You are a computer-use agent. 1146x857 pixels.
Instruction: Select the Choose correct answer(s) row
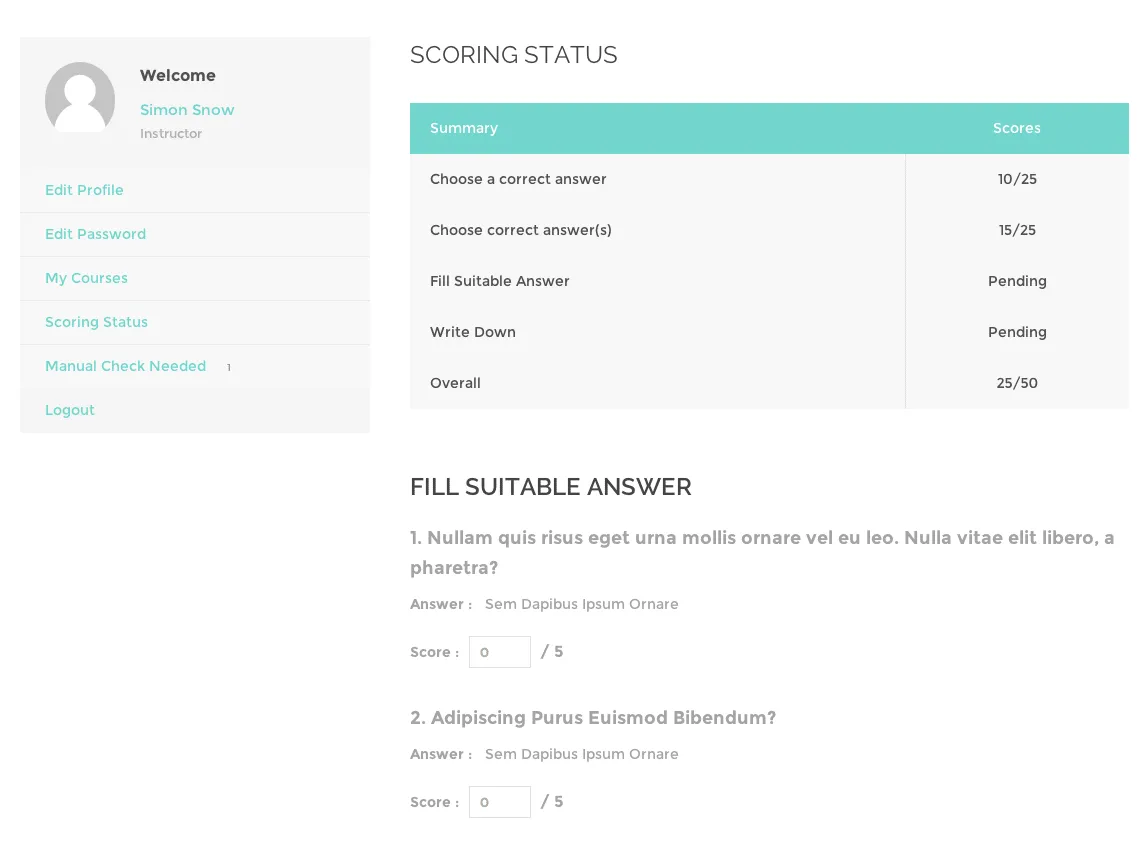521,230
